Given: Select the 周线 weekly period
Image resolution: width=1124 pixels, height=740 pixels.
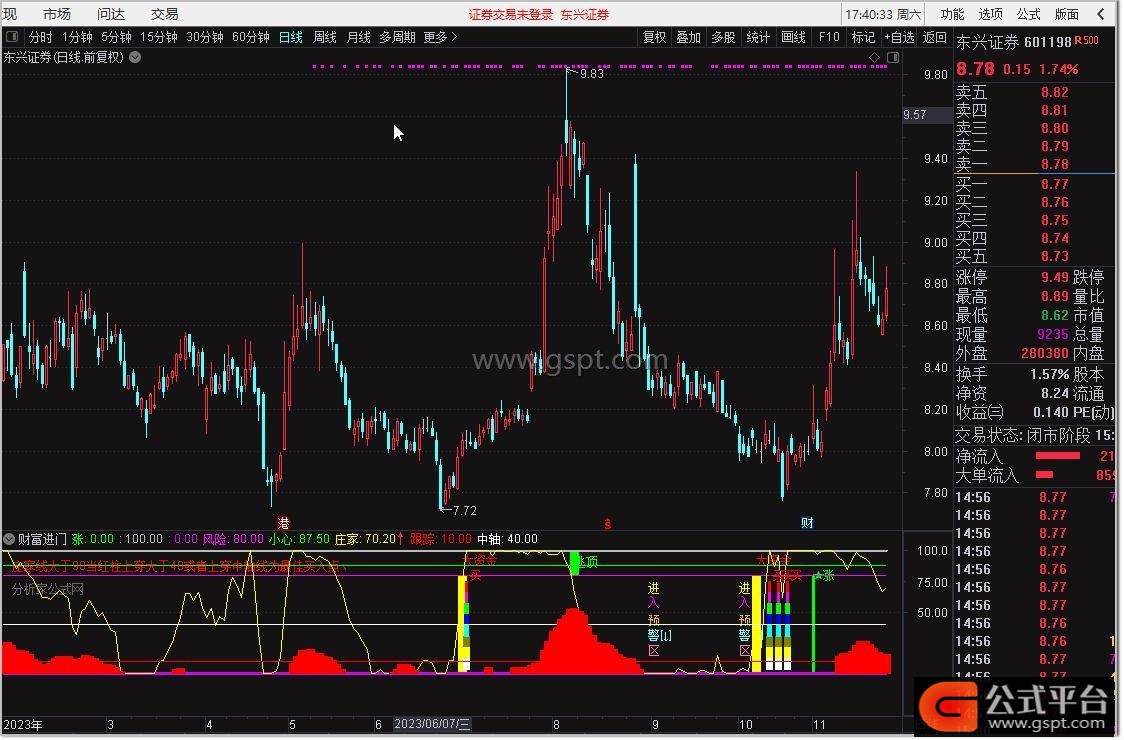Looking at the screenshot, I should click(325, 37).
